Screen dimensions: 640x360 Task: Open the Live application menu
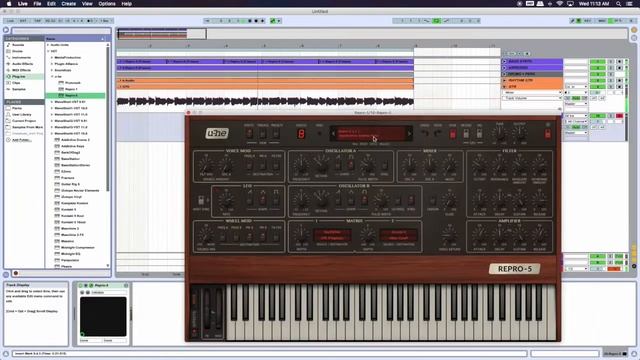22,4
